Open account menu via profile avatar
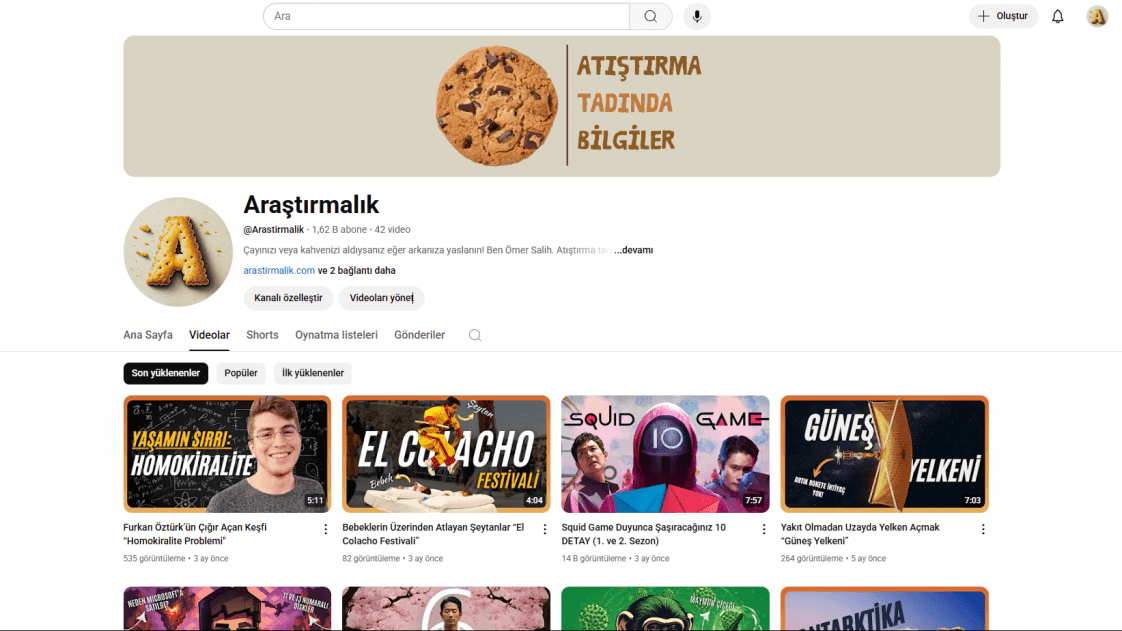The height and width of the screenshot is (631, 1122). [x=1097, y=16]
